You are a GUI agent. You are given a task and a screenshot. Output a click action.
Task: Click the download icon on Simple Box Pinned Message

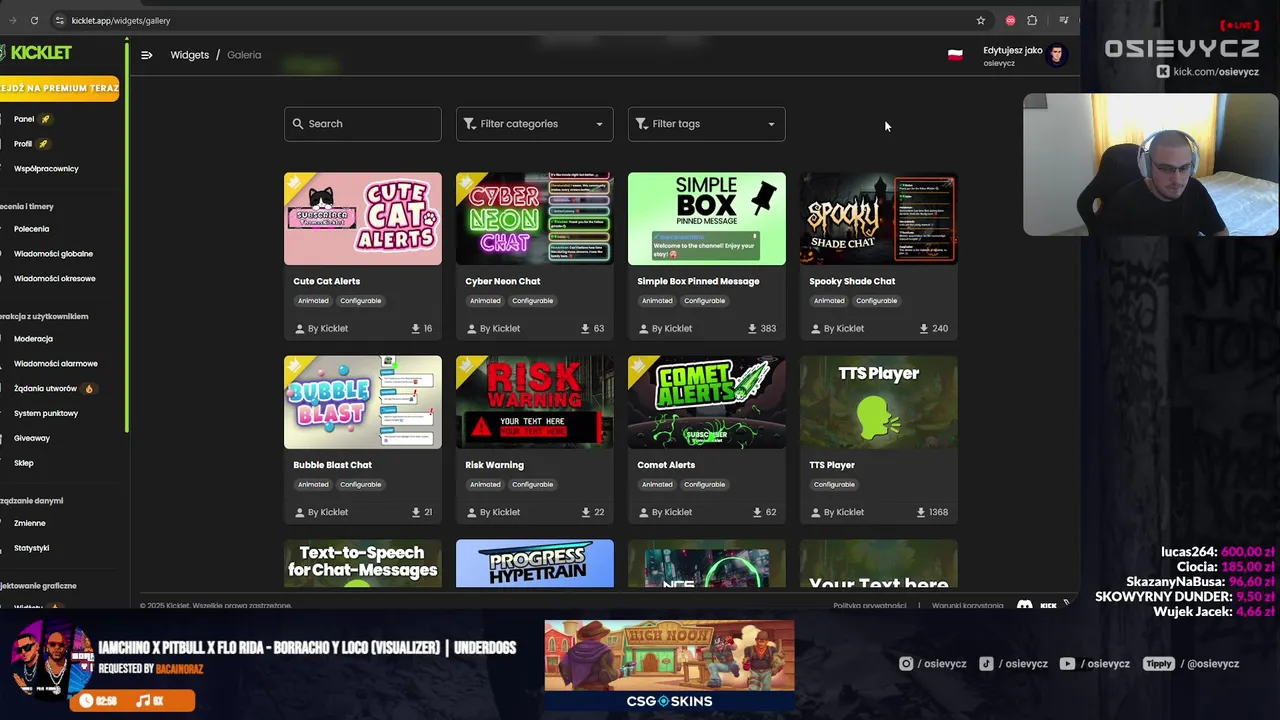pyautogui.click(x=752, y=328)
